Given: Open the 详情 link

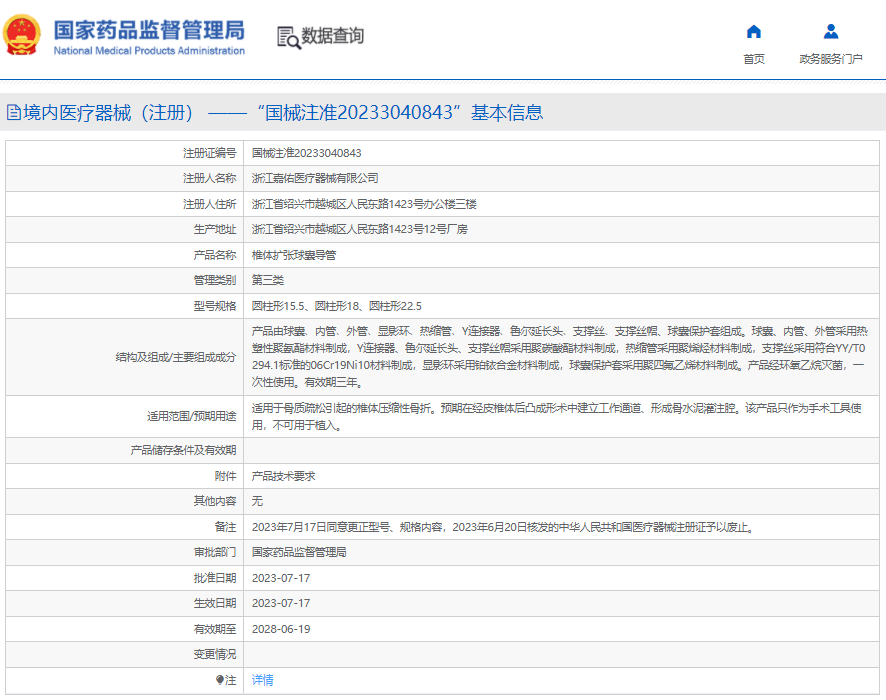Looking at the screenshot, I should [x=262, y=680].
